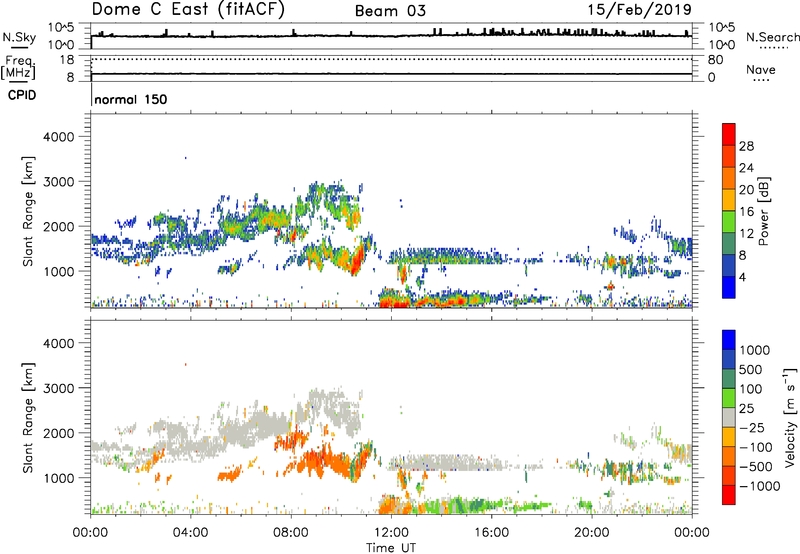
Task: Click the blue bottom of the Power colorbar
Action: (729, 287)
